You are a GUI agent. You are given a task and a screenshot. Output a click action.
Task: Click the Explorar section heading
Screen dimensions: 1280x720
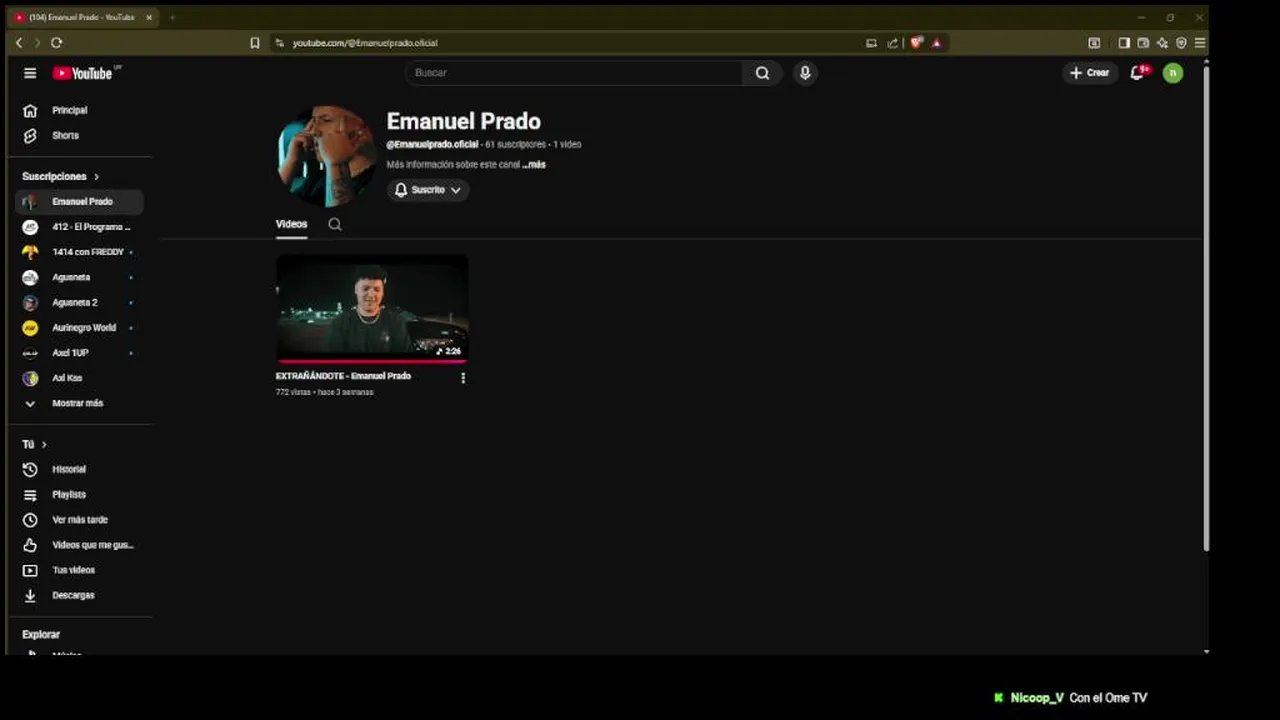click(x=41, y=634)
